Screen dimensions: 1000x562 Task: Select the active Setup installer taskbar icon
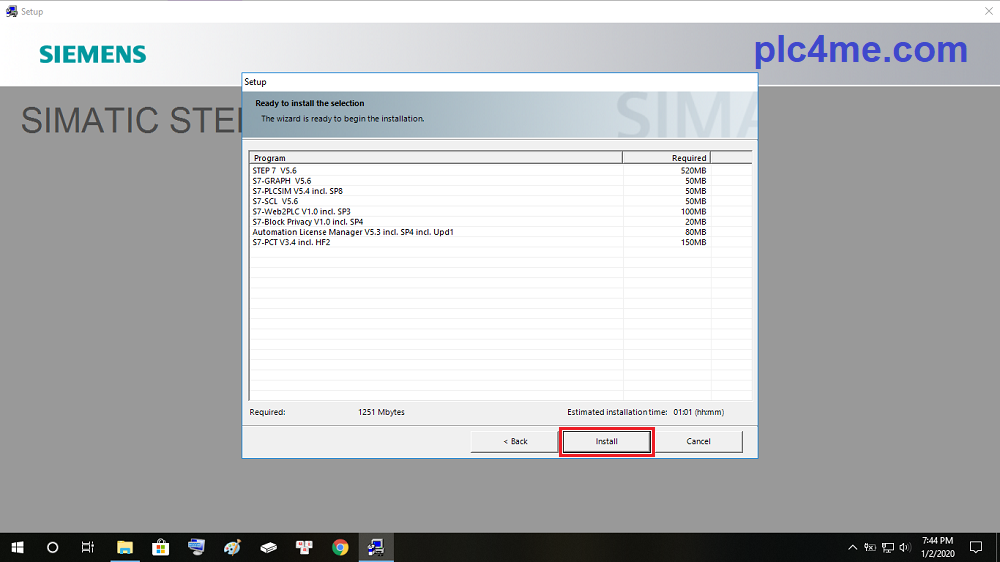[x=376, y=547]
